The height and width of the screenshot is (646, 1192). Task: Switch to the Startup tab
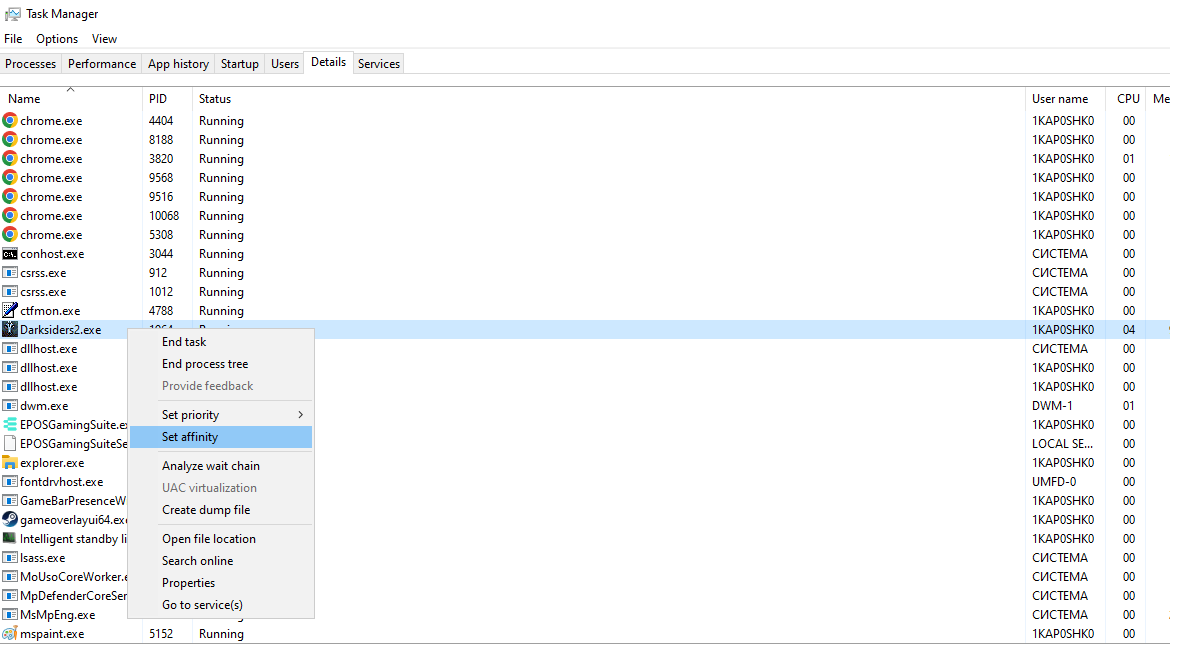click(239, 64)
